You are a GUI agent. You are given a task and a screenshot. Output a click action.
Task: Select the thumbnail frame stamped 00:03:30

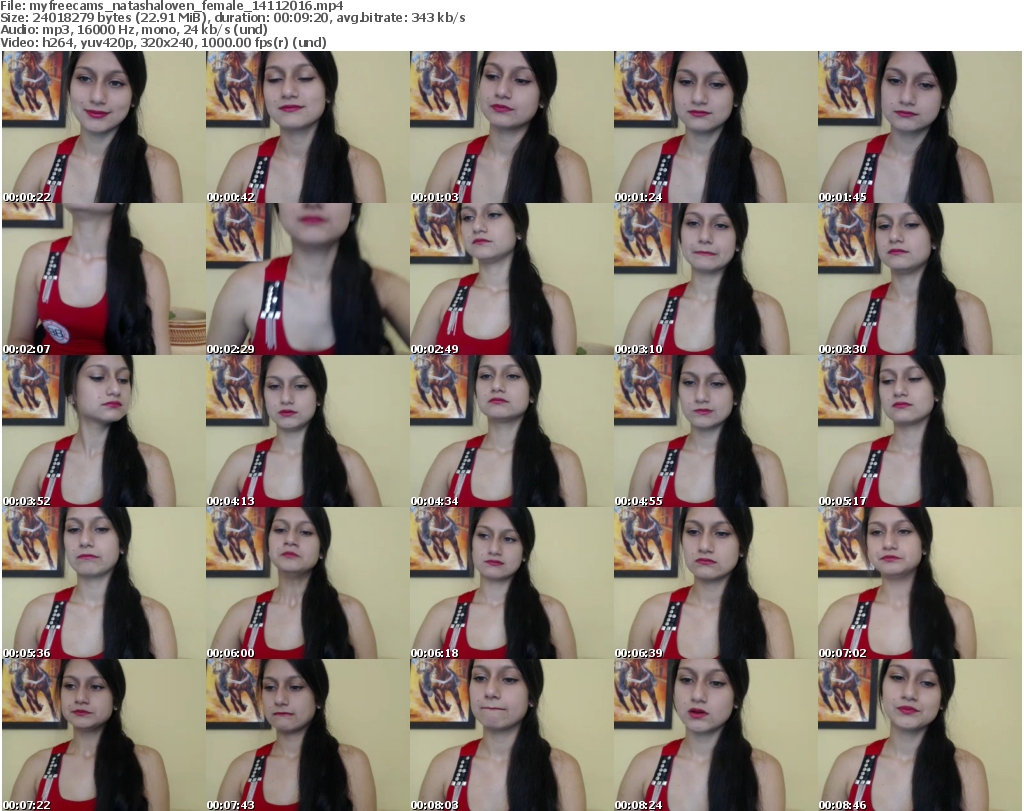pos(920,279)
